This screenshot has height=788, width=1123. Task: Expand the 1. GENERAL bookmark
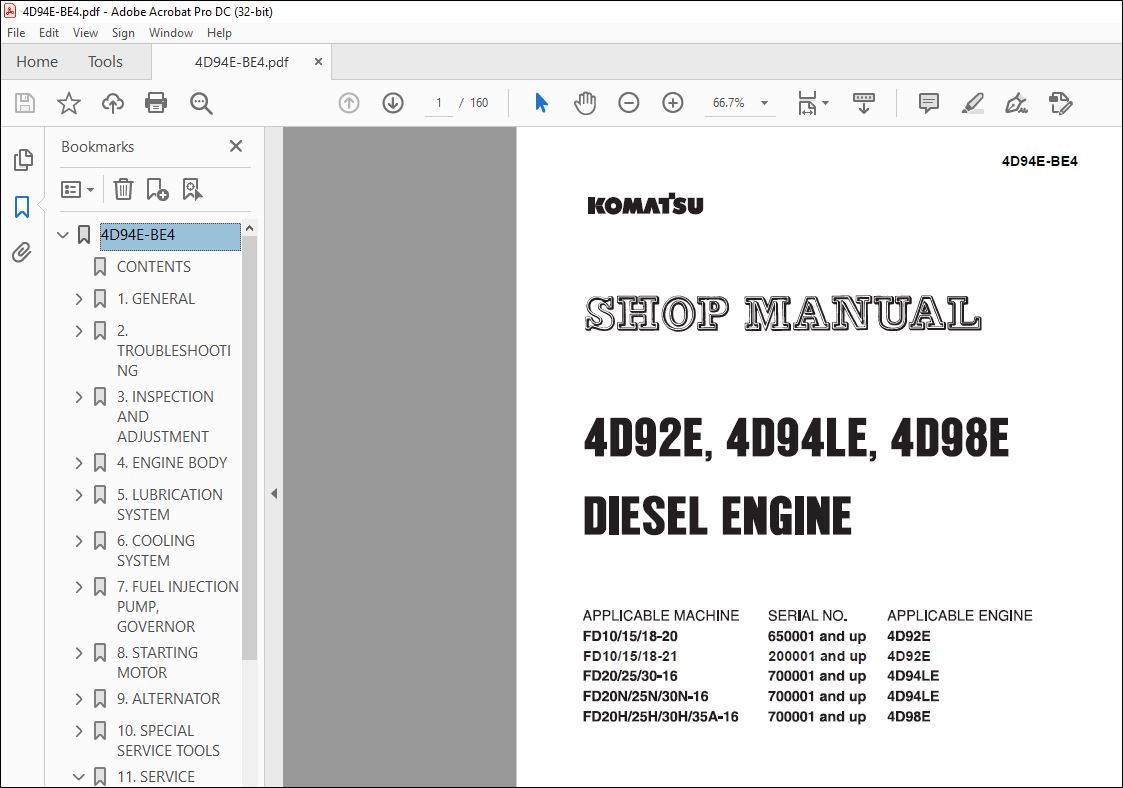pos(79,299)
